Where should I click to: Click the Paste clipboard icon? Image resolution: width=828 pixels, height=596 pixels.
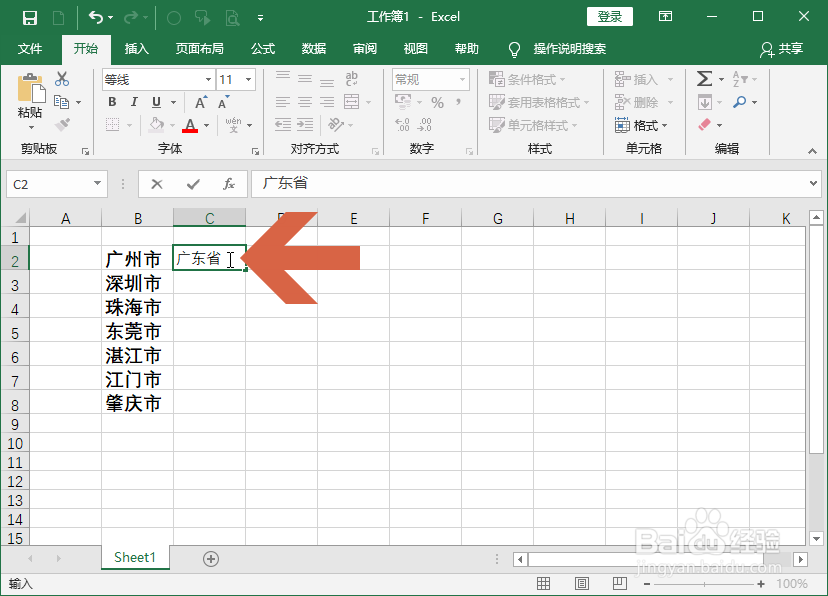pyautogui.click(x=31, y=88)
